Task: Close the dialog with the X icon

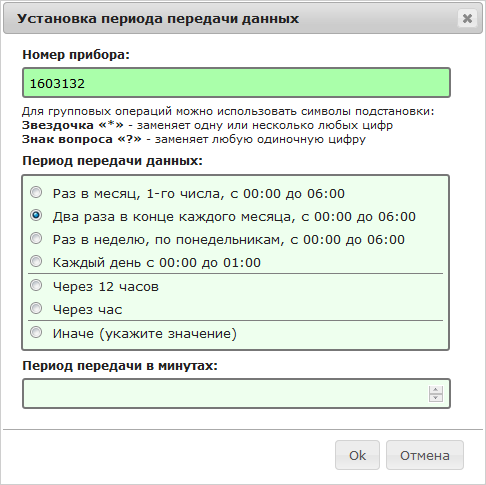Action: [467, 18]
